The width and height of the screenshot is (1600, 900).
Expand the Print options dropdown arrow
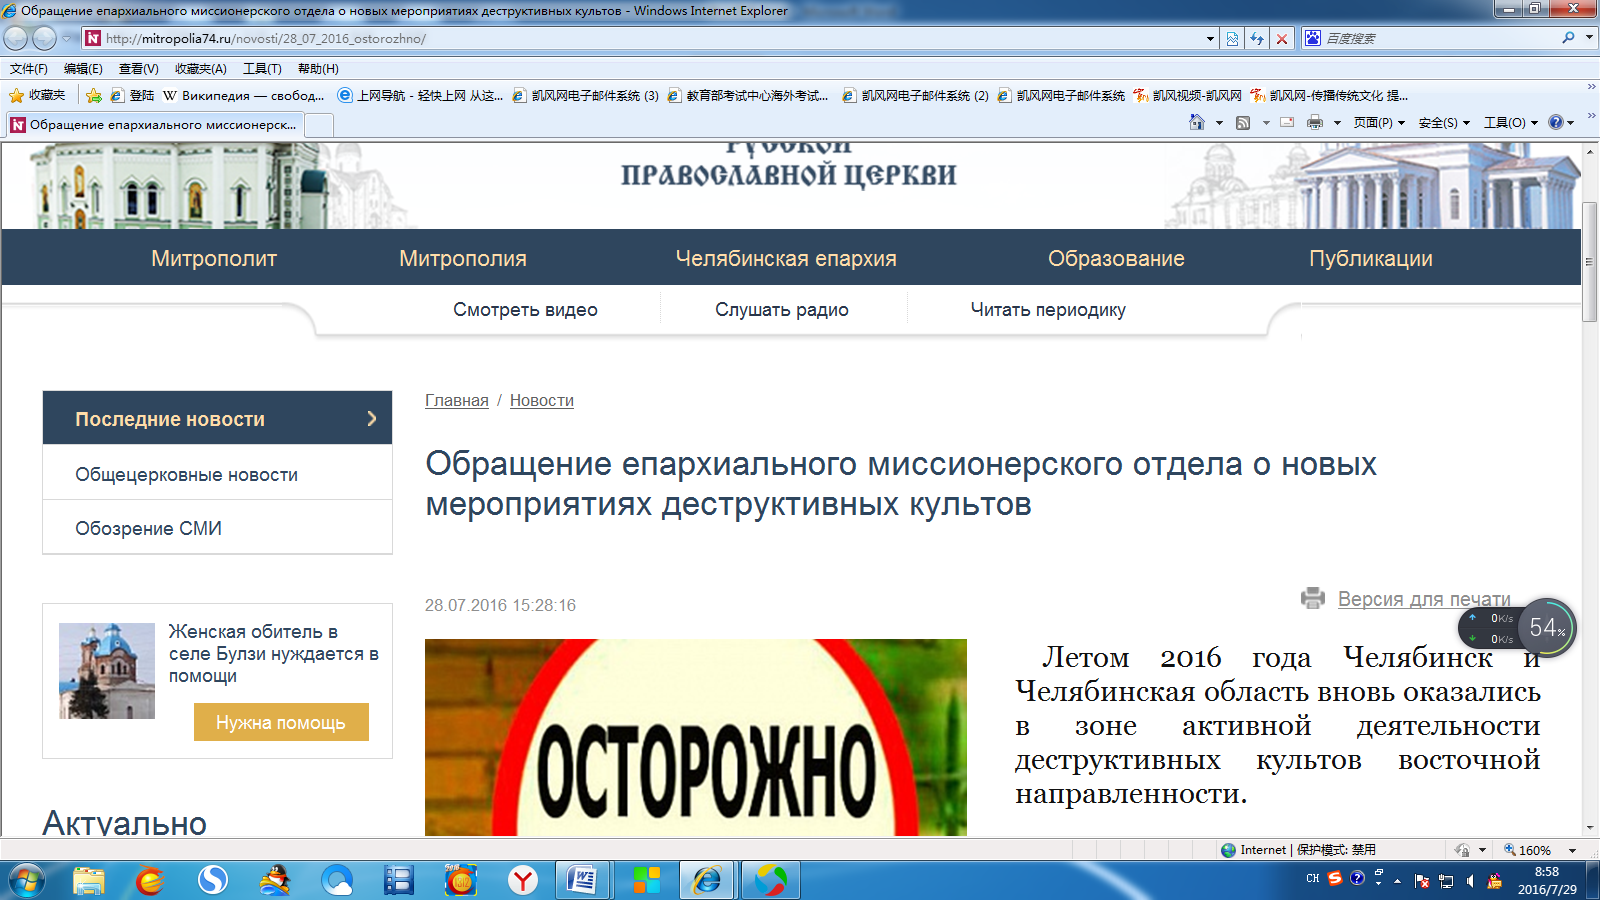click(x=1337, y=123)
